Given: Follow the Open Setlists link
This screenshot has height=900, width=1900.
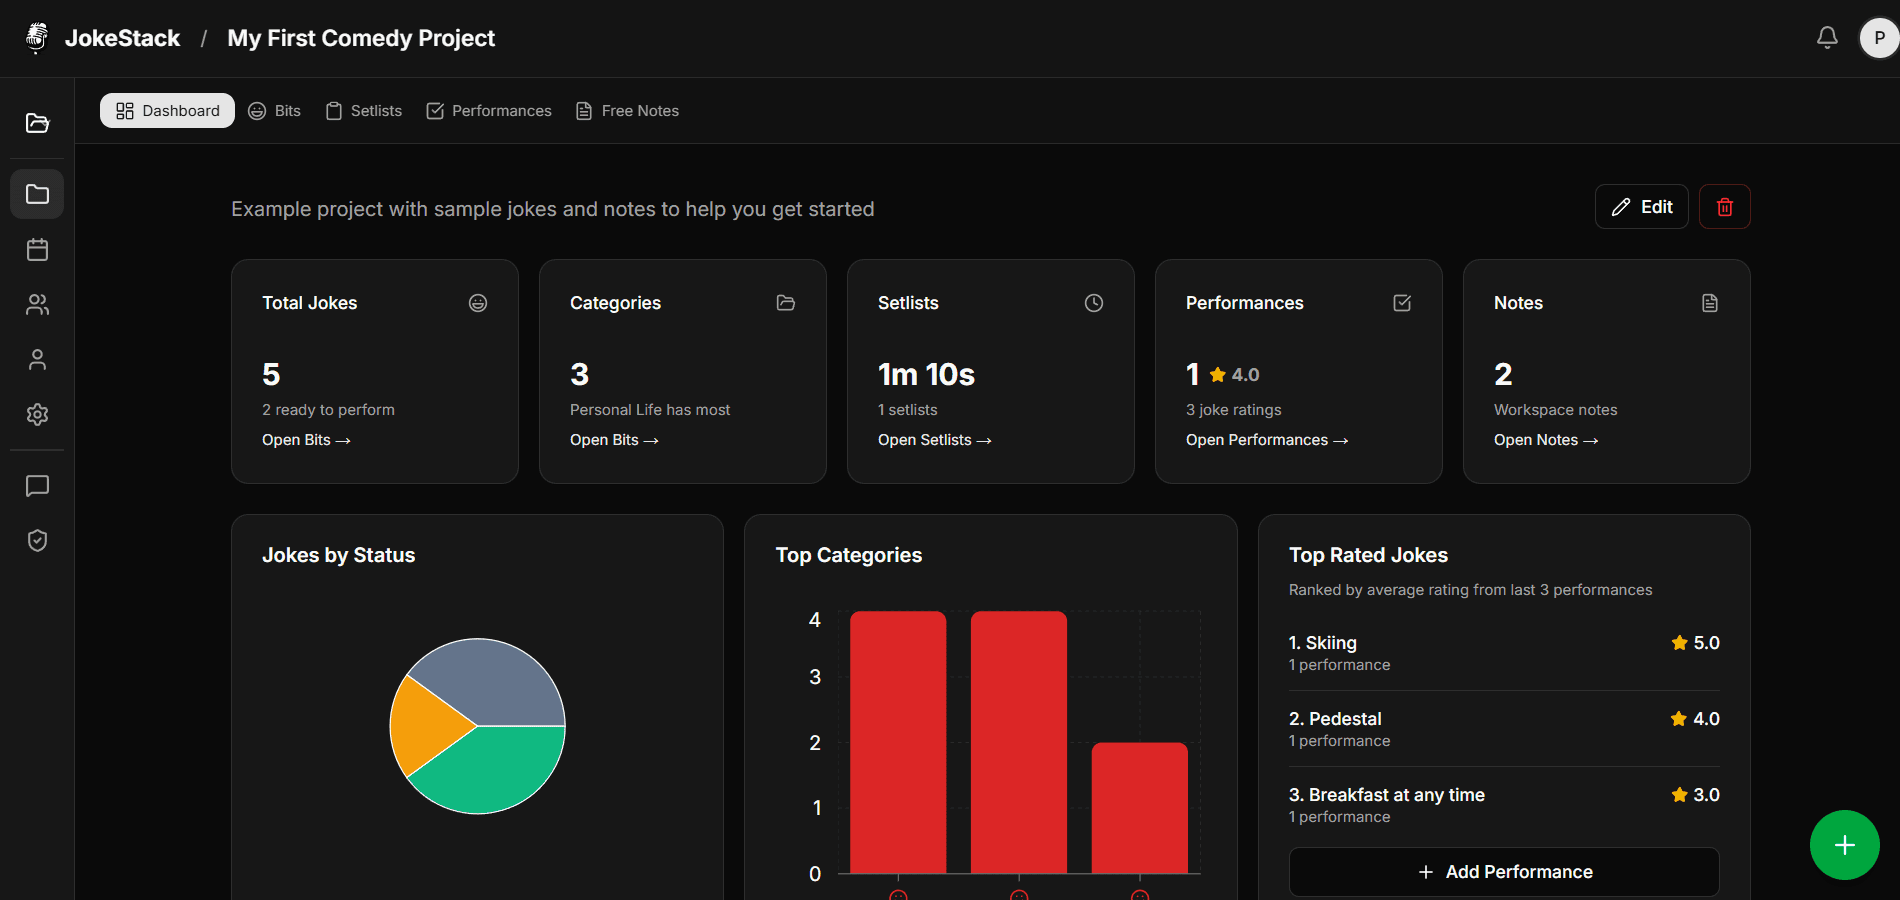Looking at the screenshot, I should pos(935,440).
